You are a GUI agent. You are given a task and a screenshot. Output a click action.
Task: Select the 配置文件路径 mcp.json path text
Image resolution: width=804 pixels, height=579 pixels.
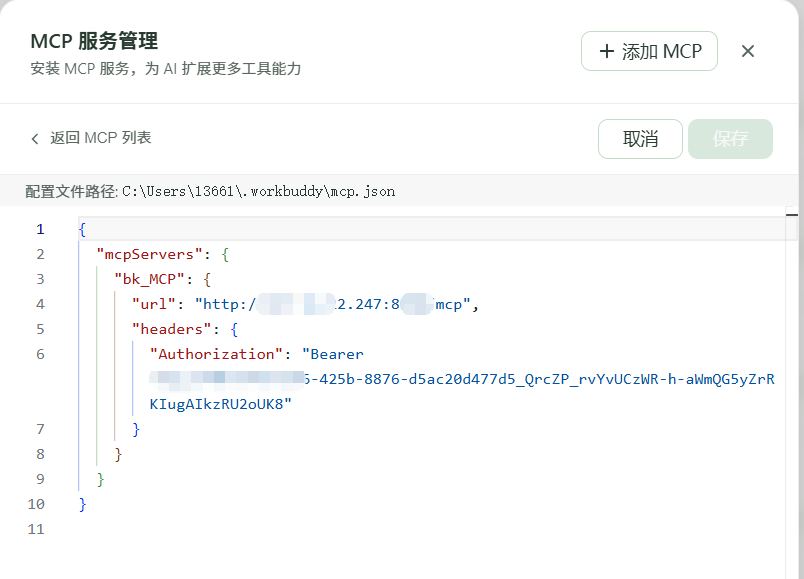(x=258, y=191)
